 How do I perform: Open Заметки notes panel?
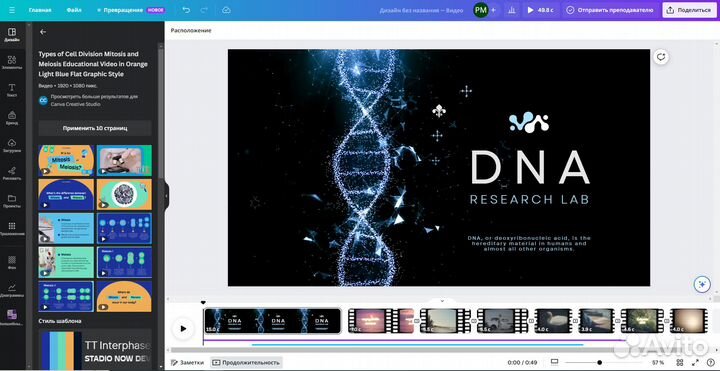click(187, 362)
